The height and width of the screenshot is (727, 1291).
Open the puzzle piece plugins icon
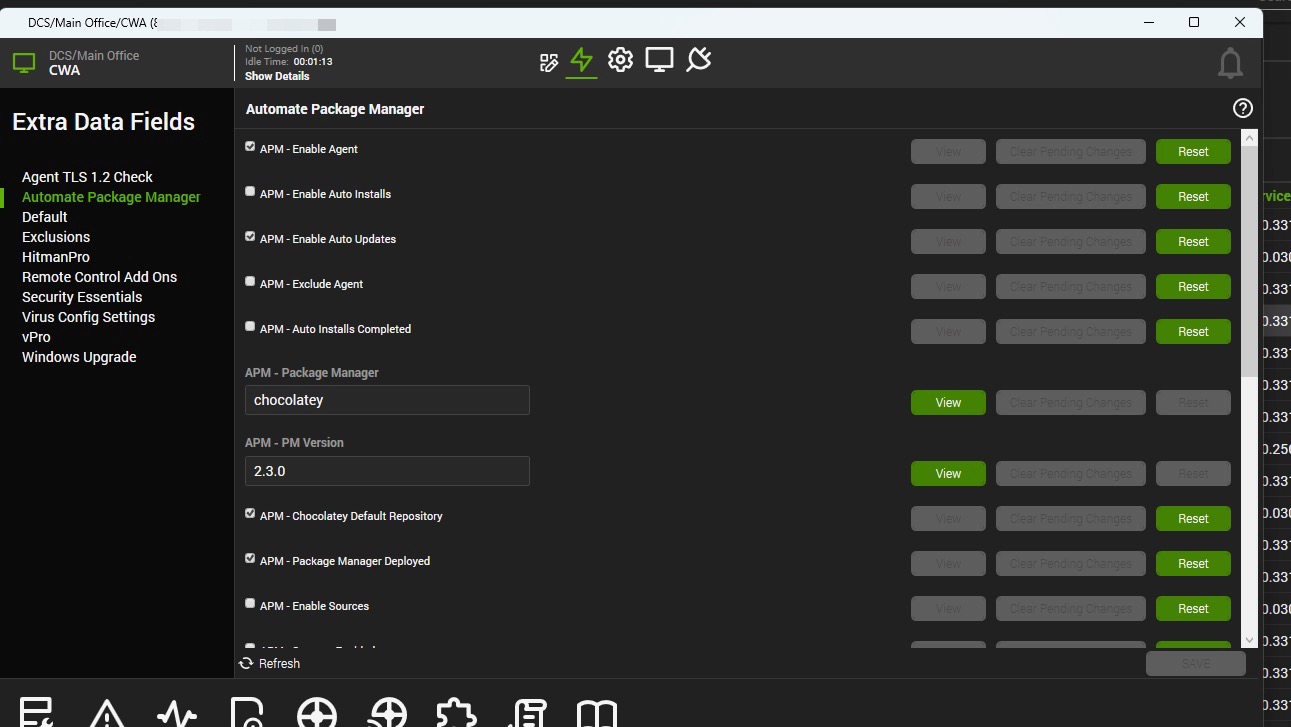457,713
